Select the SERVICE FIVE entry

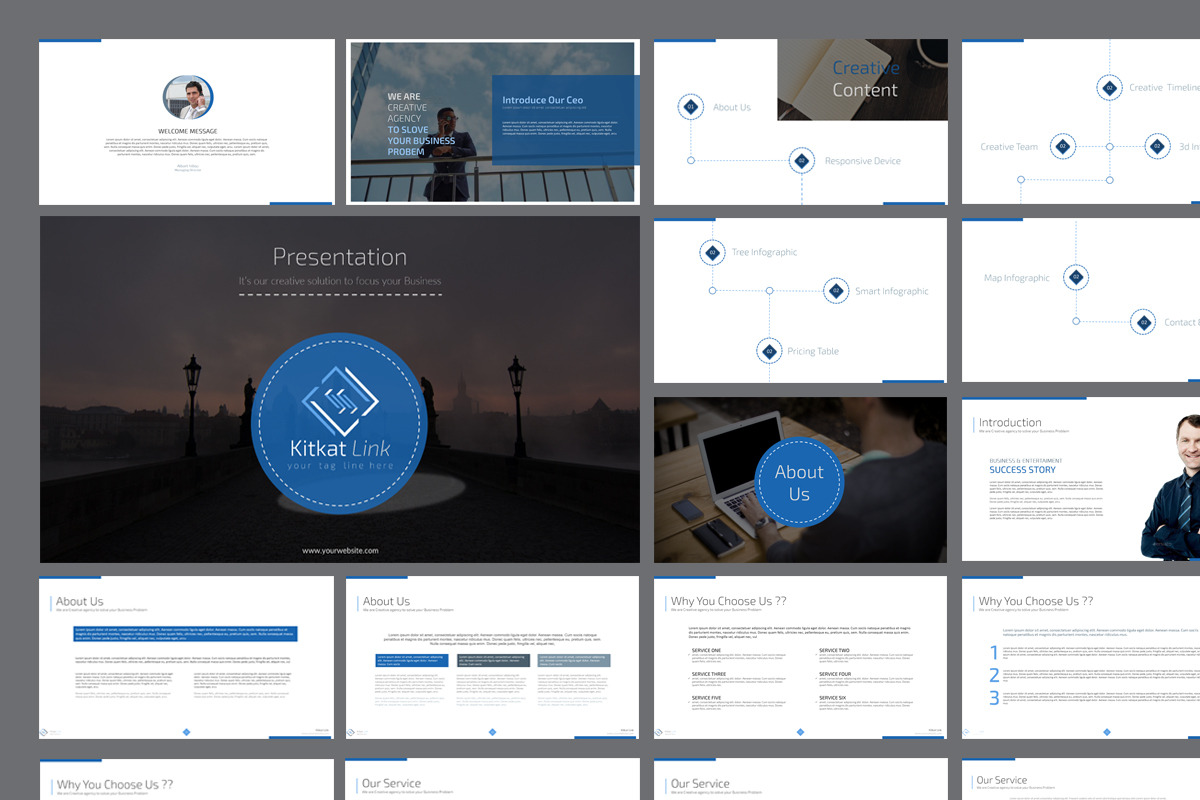point(706,698)
